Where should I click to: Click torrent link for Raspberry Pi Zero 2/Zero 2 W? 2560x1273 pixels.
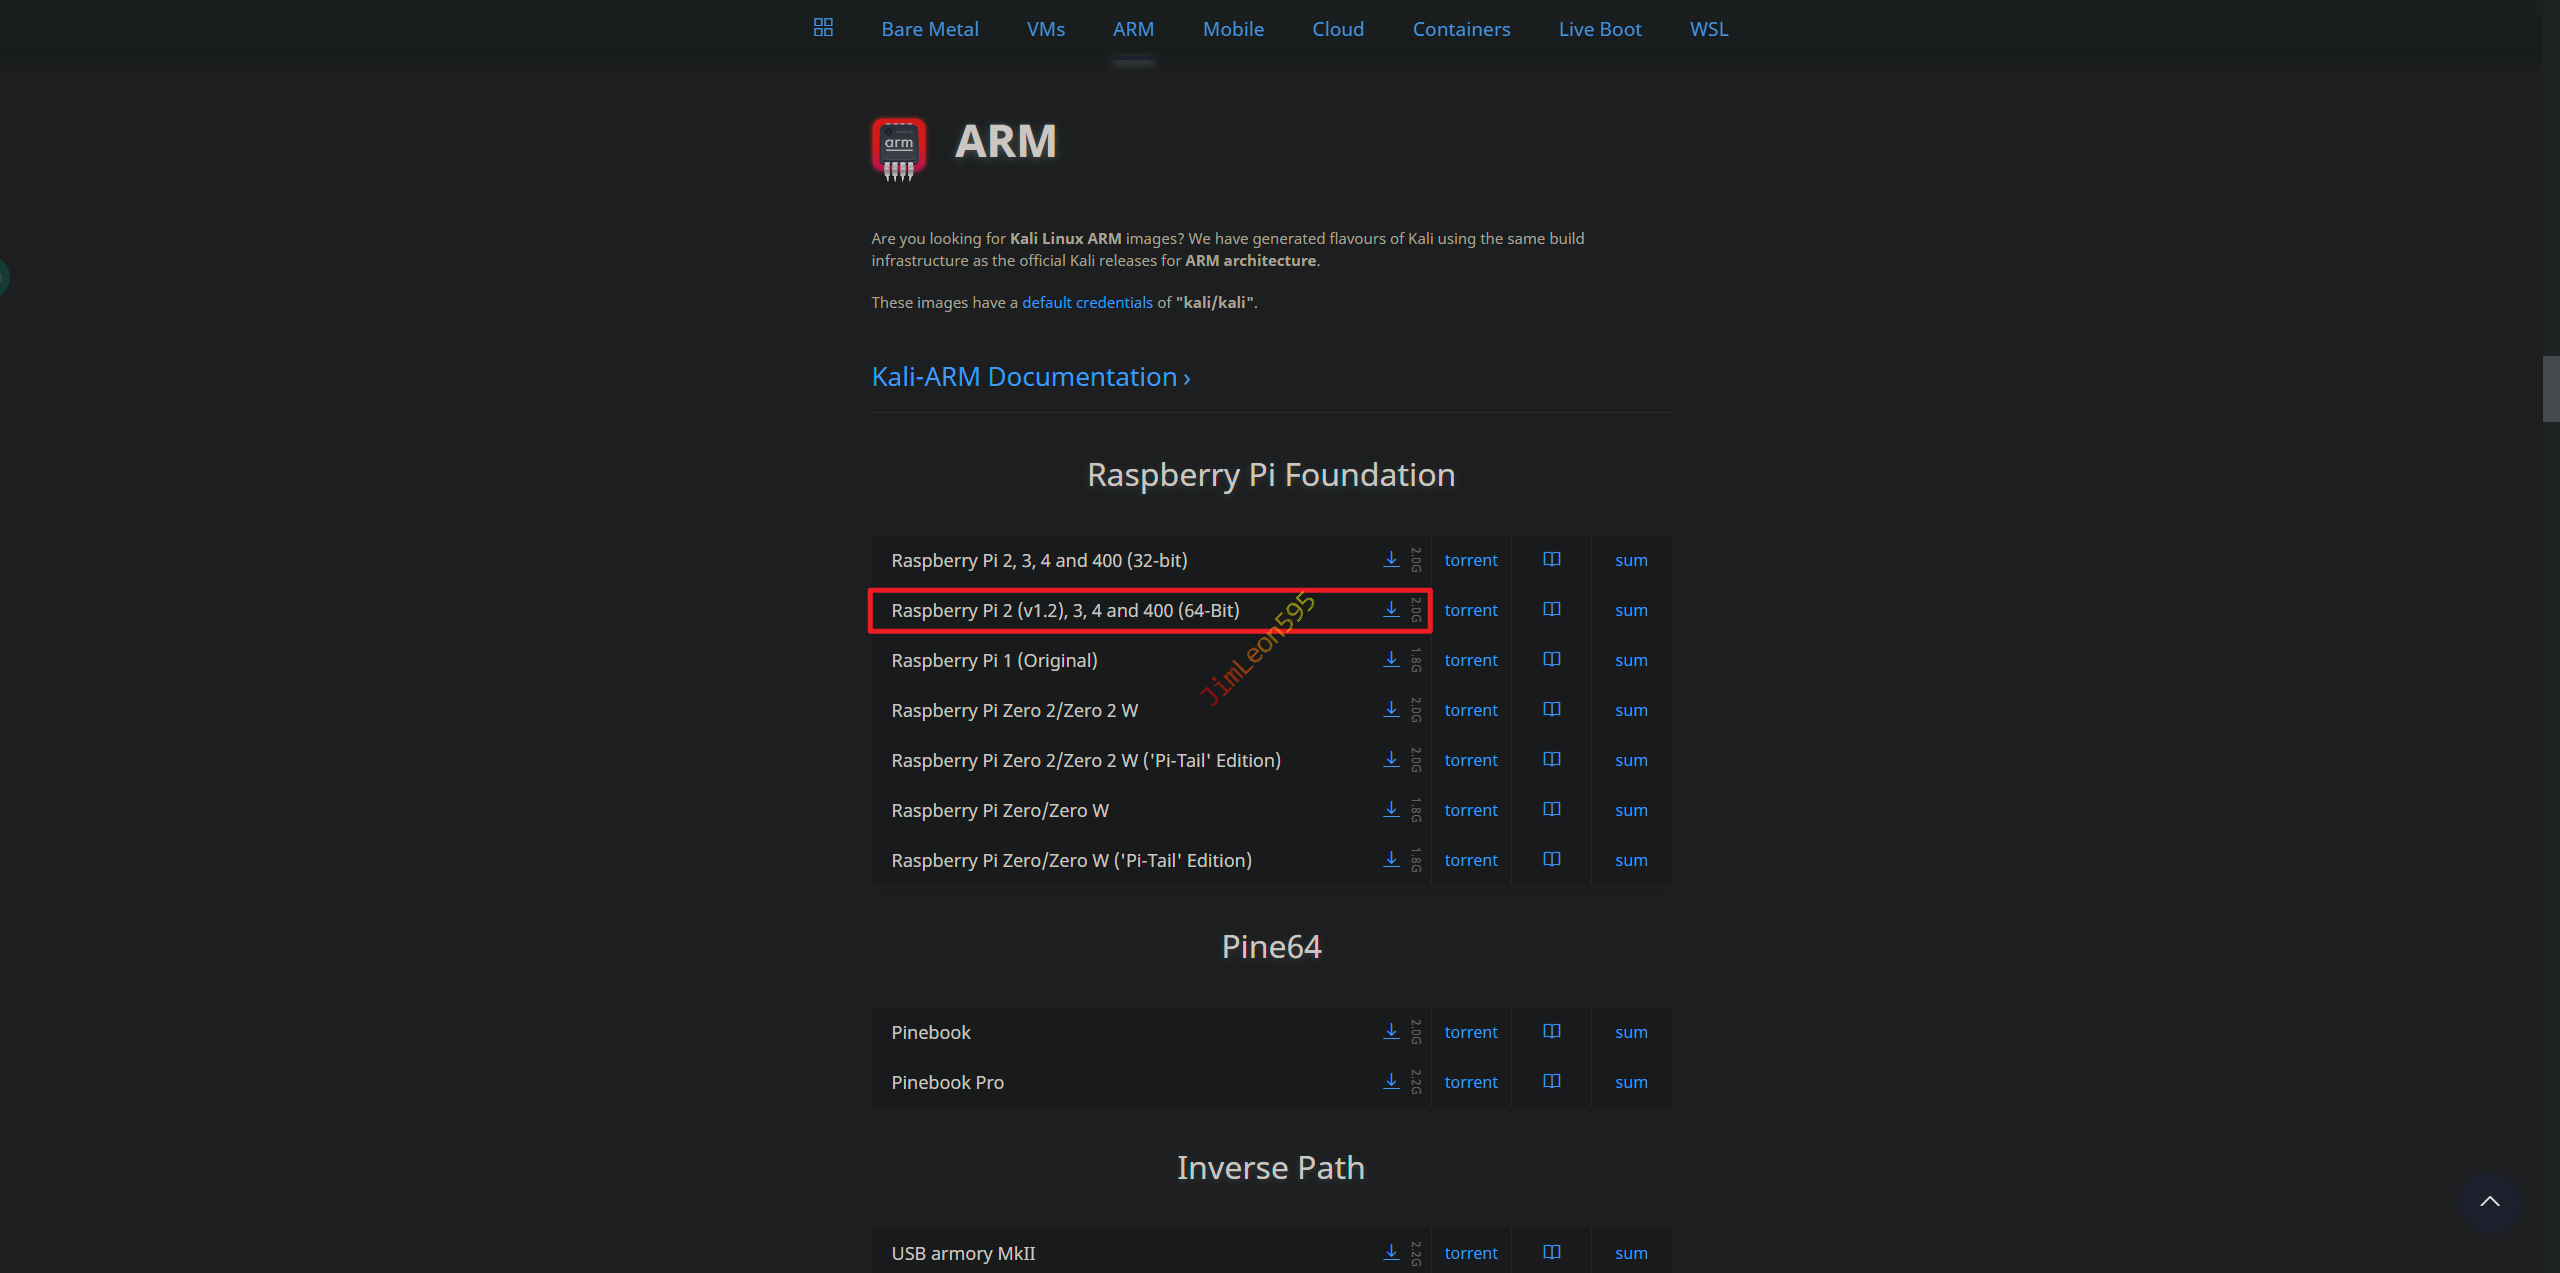1470,710
